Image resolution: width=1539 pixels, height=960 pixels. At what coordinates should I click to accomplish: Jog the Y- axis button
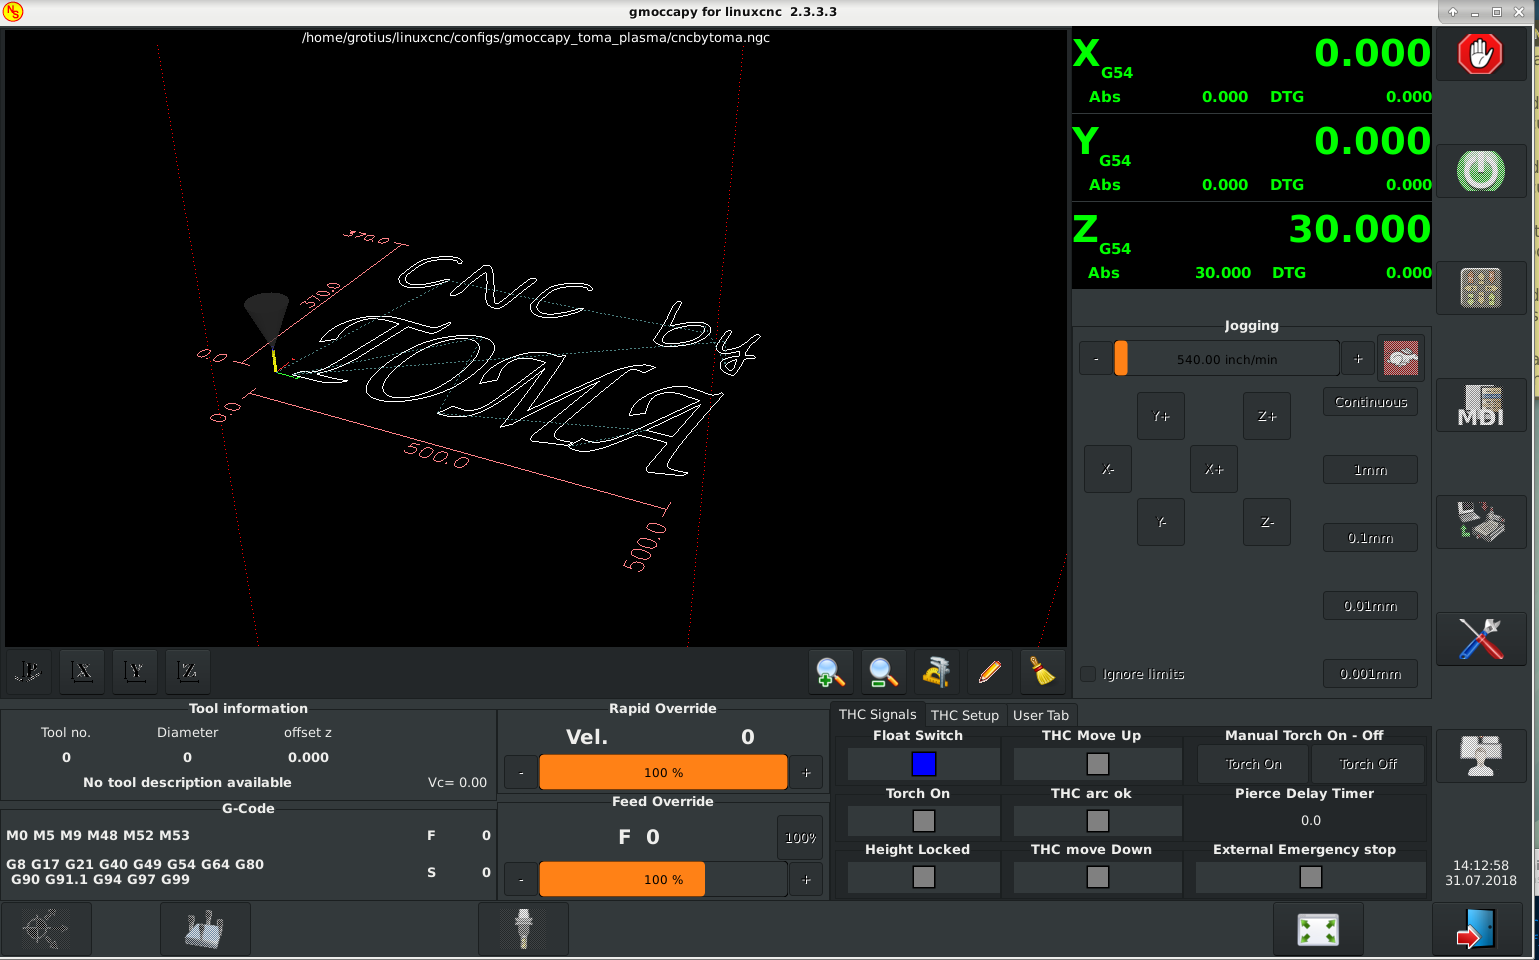(x=1161, y=522)
